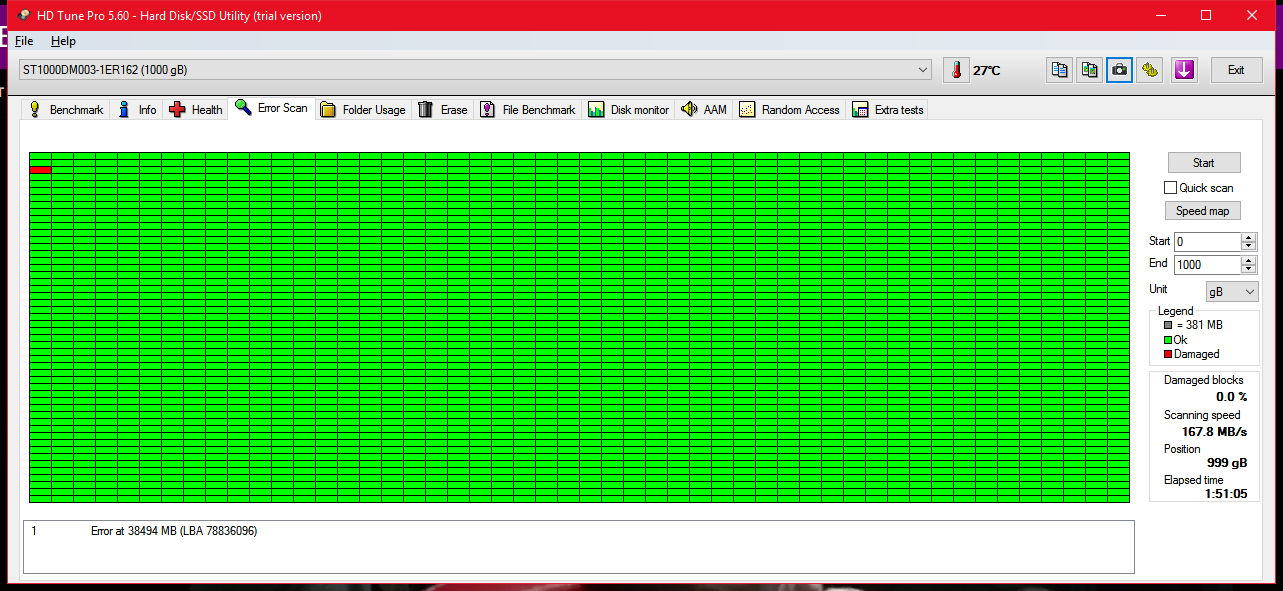Decrease the End value with down arrow
The width and height of the screenshot is (1283, 591).
pyautogui.click(x=1248, y=269)
